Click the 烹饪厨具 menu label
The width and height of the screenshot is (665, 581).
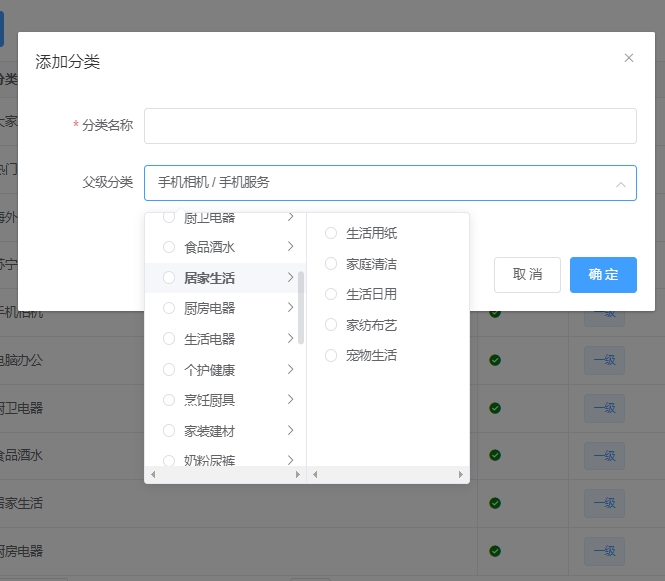pos(210,400)
